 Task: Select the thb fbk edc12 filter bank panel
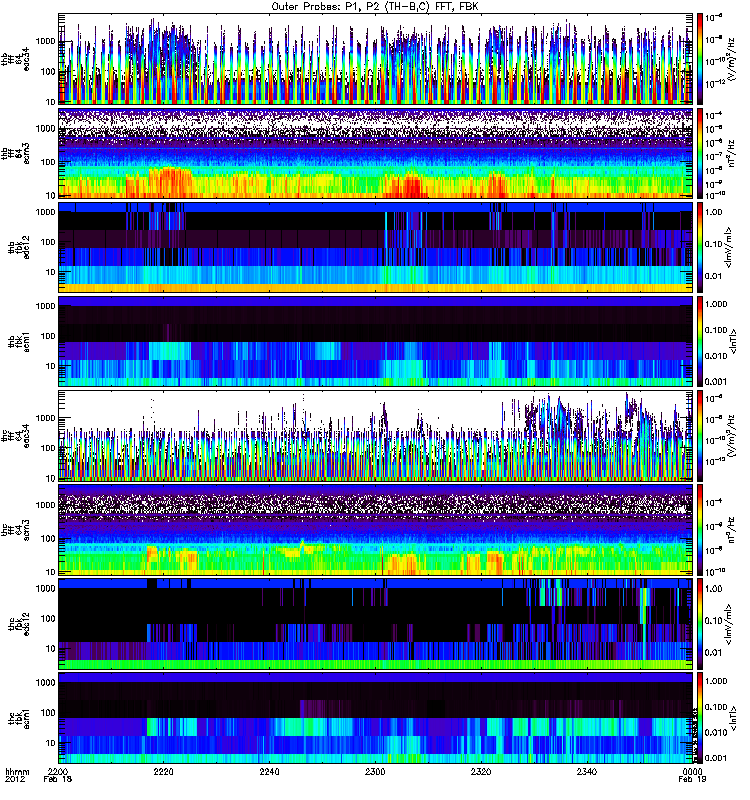375,247
